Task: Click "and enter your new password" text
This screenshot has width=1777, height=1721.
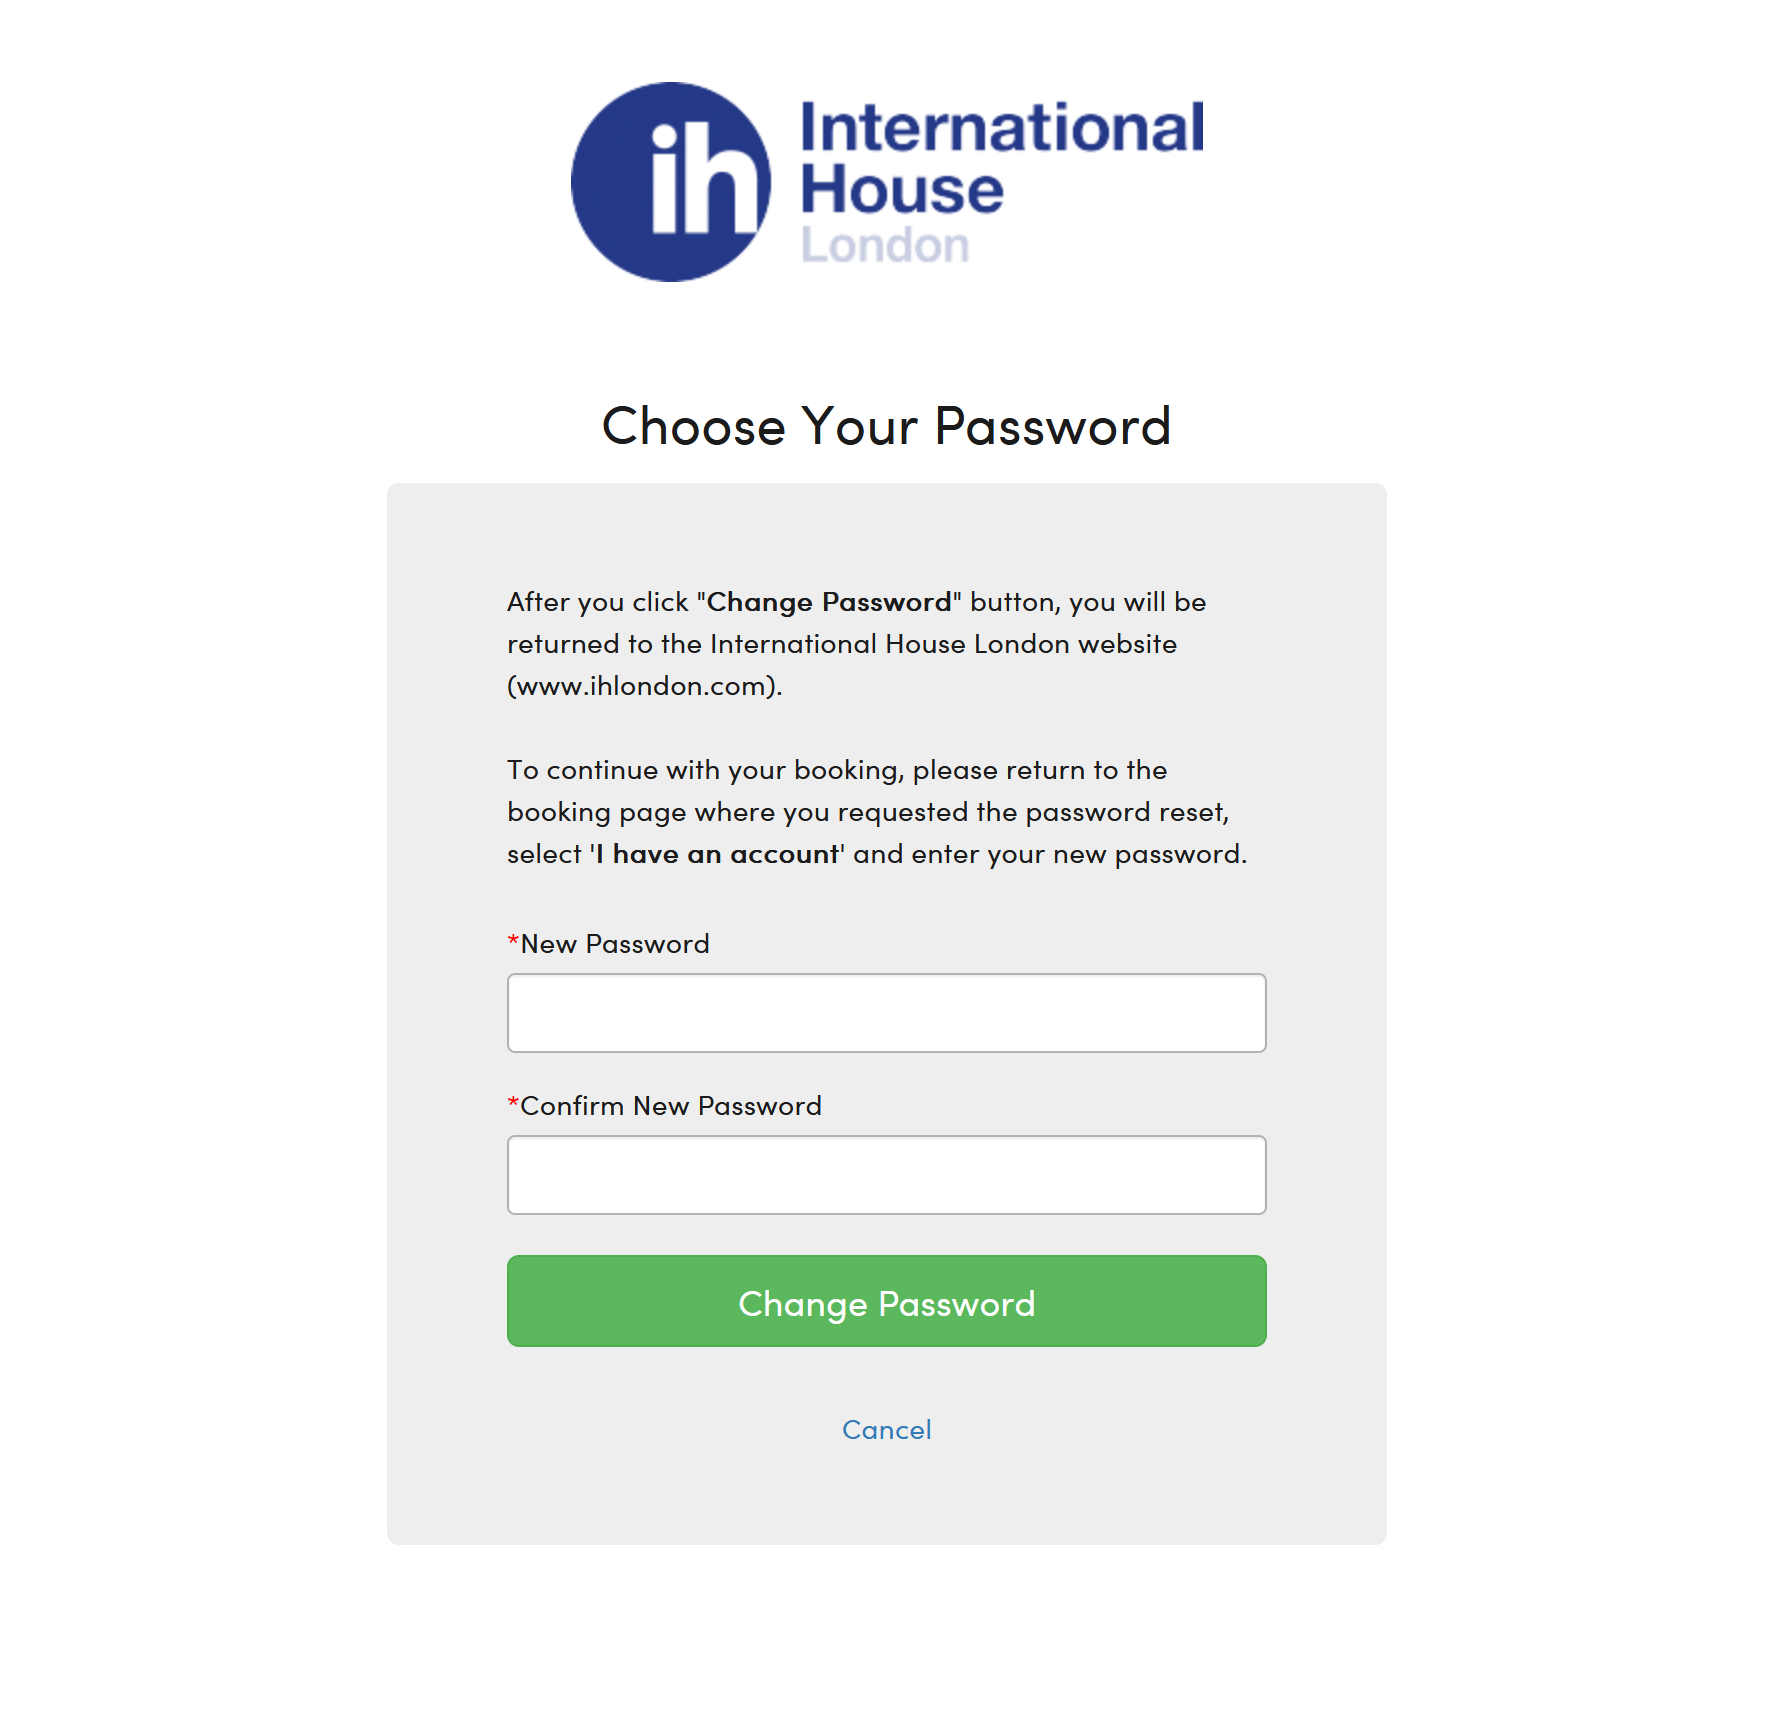Action: 1049,854
